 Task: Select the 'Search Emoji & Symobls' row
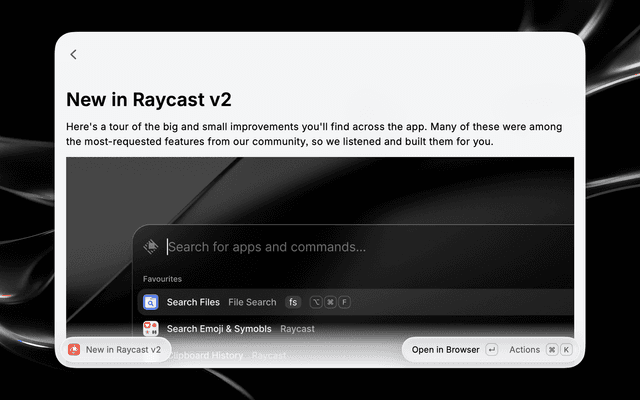point(356,329)
